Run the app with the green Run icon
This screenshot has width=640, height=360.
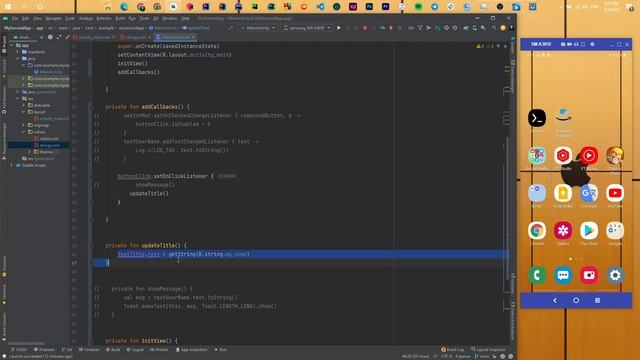(x=338, y=28)
